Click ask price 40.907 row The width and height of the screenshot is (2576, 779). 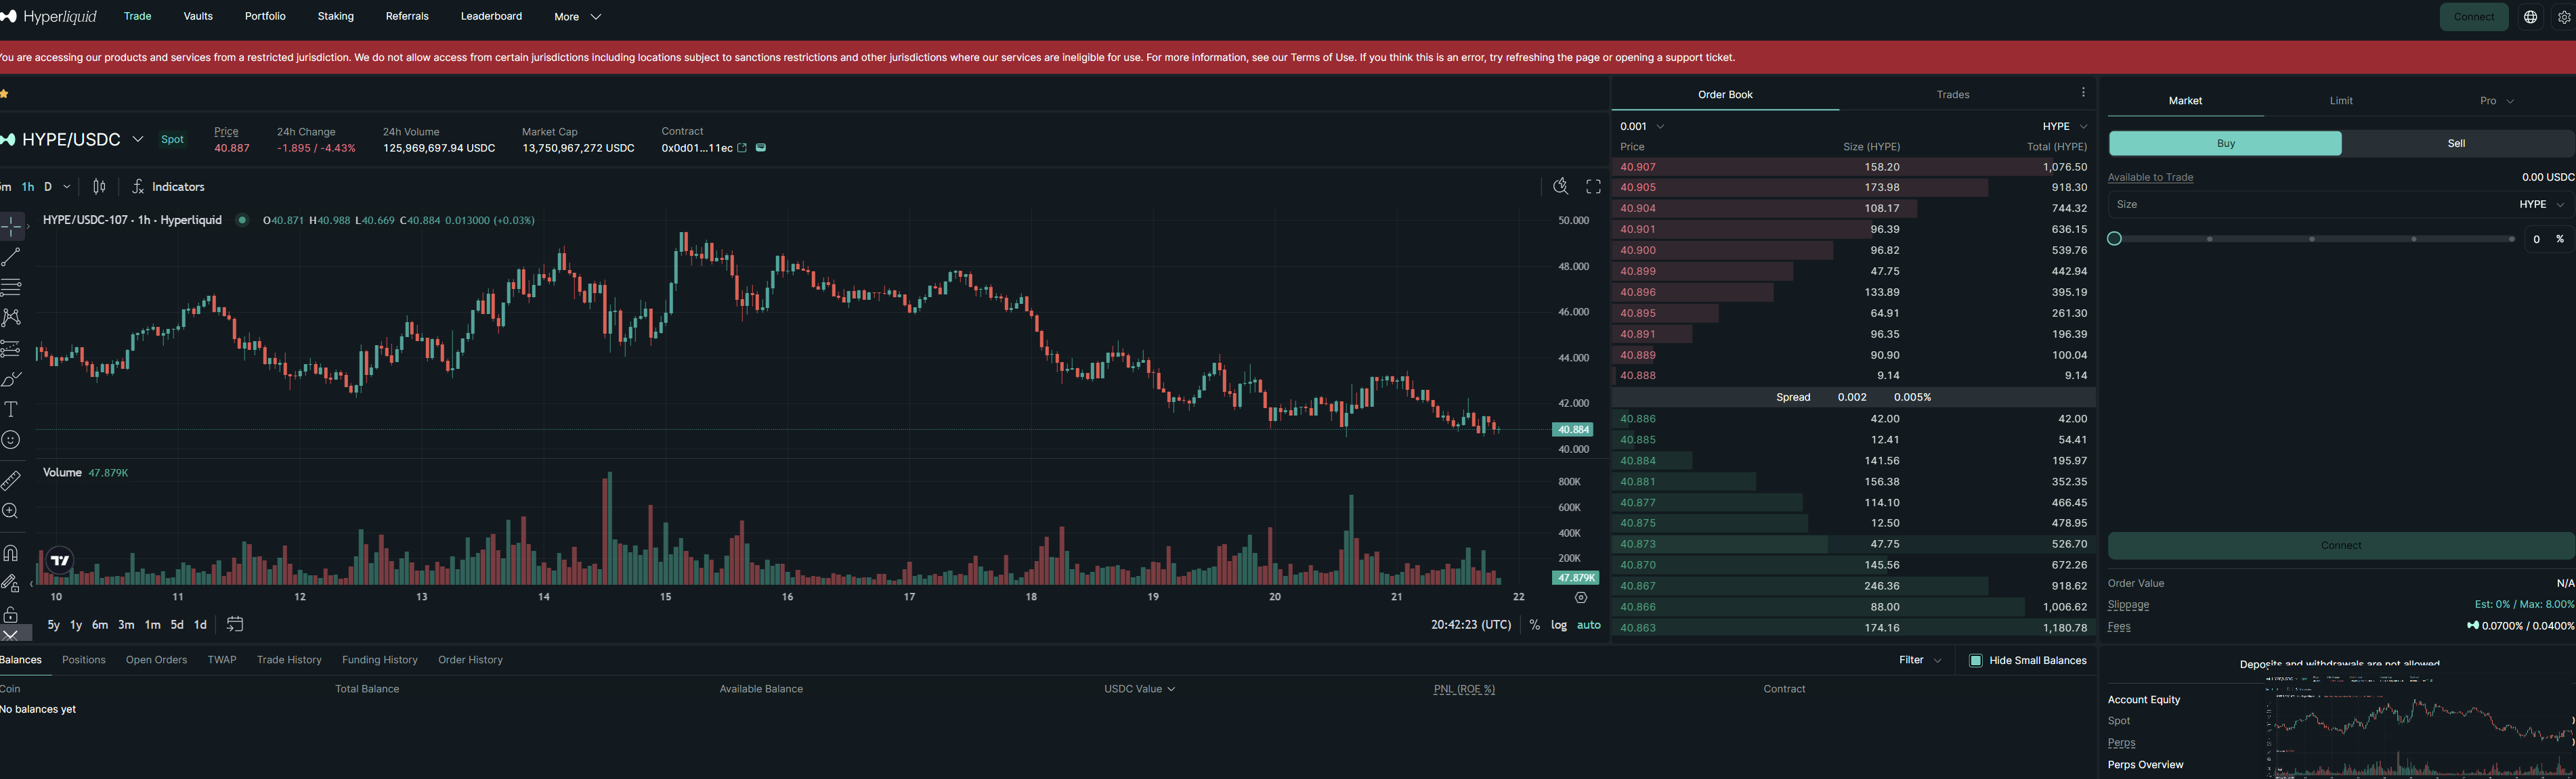[x=1853, y=167]
